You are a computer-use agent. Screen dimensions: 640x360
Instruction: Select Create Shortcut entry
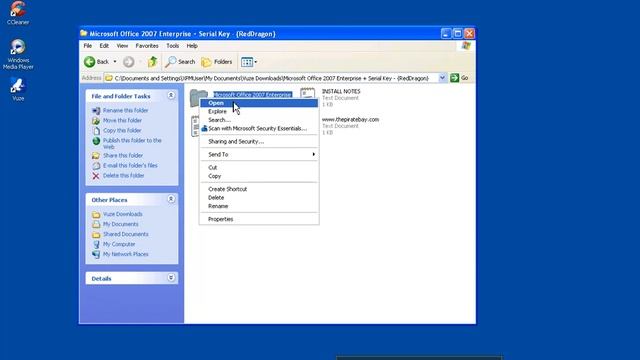(x=259, y=189)
